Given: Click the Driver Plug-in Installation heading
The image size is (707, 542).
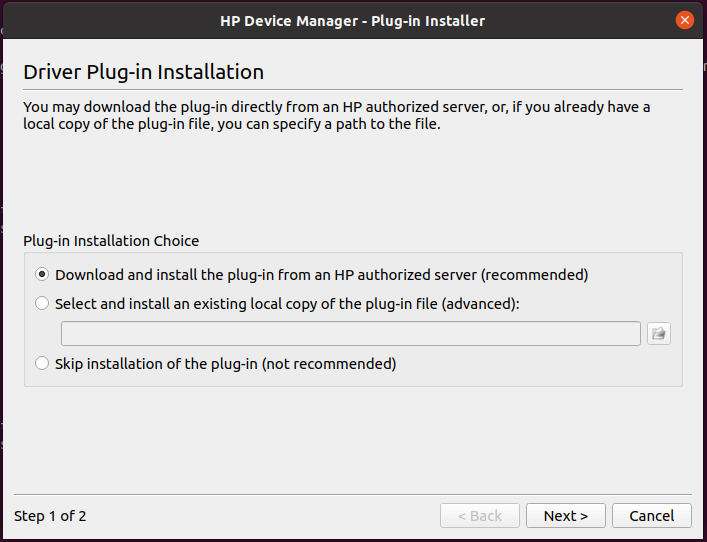Looking at the screenshot, I should tap(143, 72).
